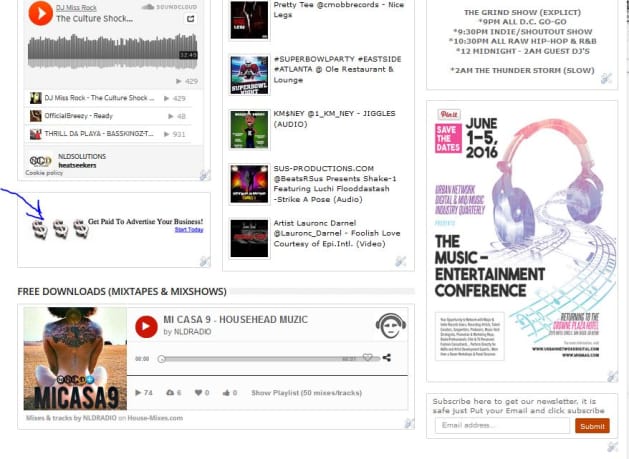The height and width of the screenshot is (459, 629).
Task: Click the House-Mixes headphone face logo
Action: pyautogui.click(x=390, y=325)
